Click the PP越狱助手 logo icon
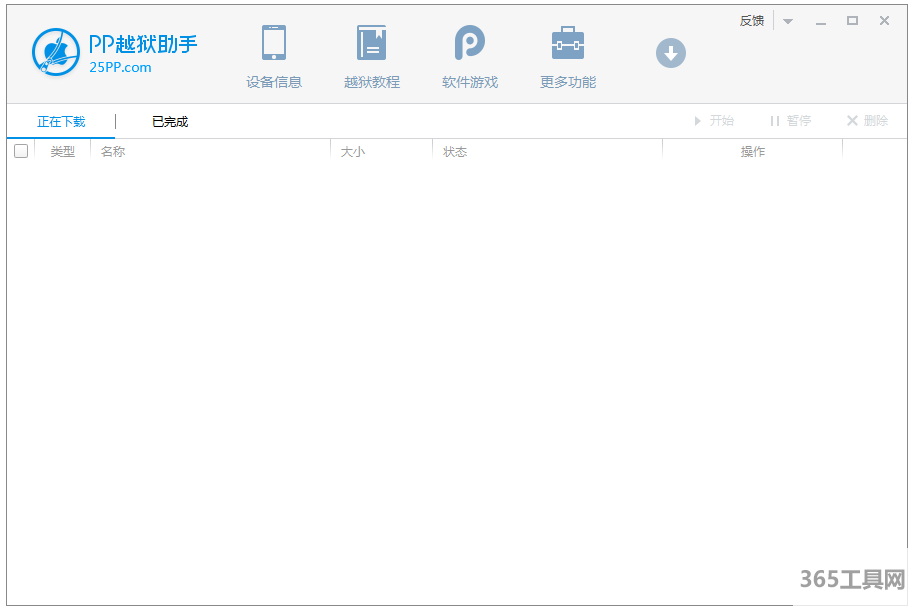Image resolution: width=913 pixels, height=608 pixels. pos(56,53)
